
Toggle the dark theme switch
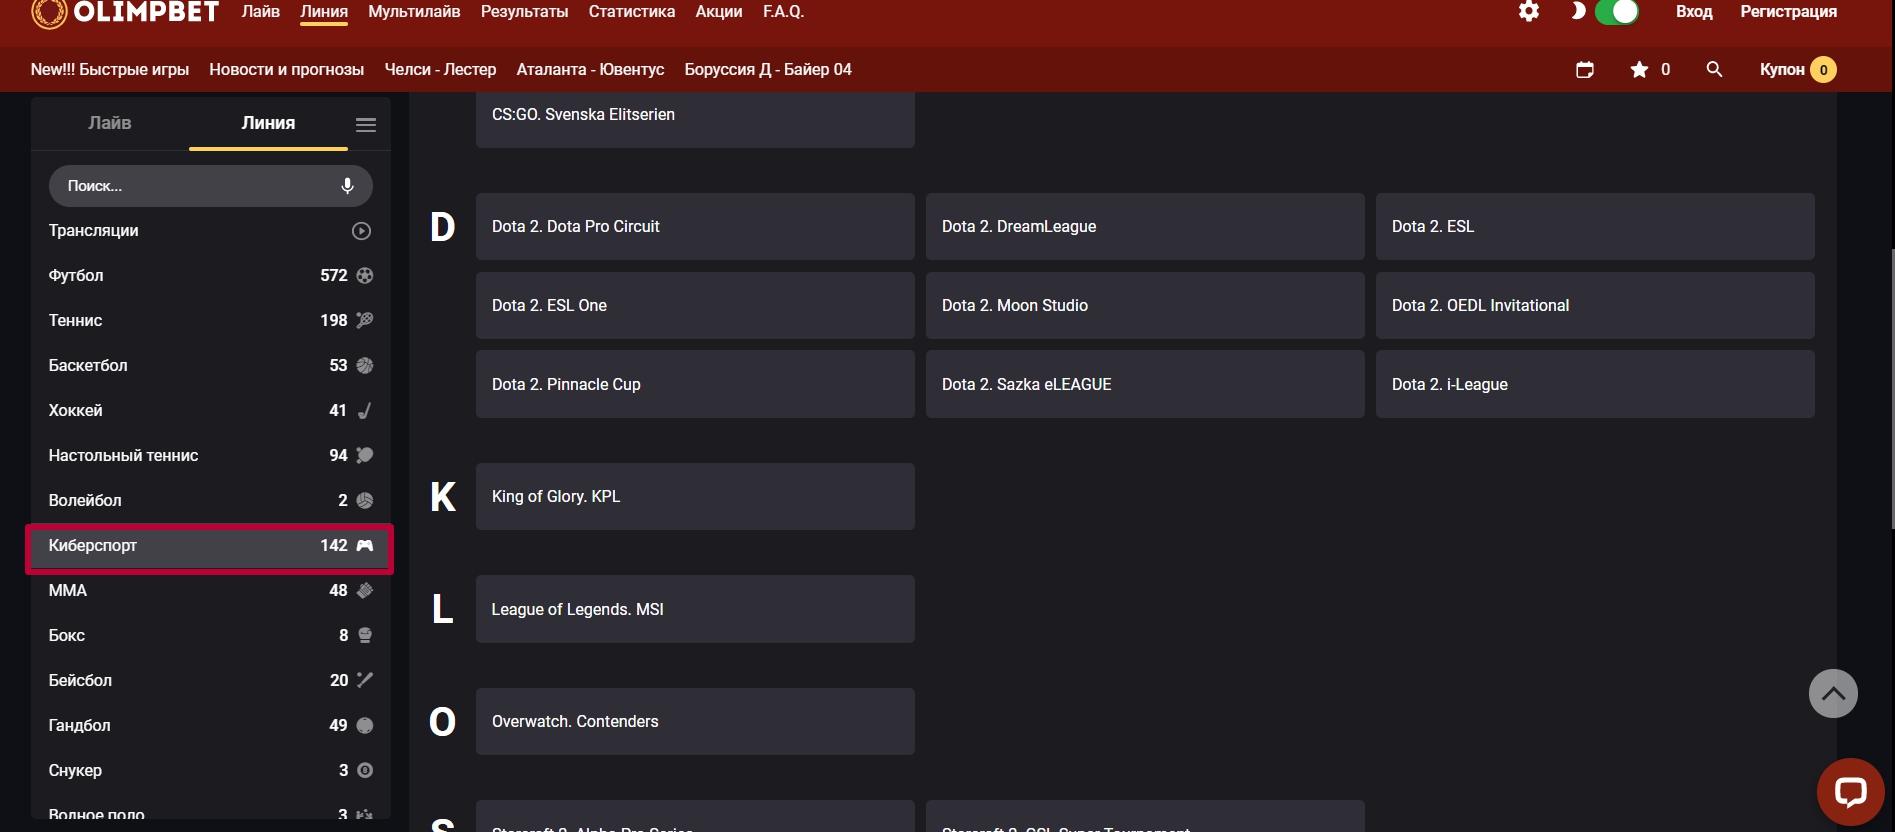coord(1615,12)
